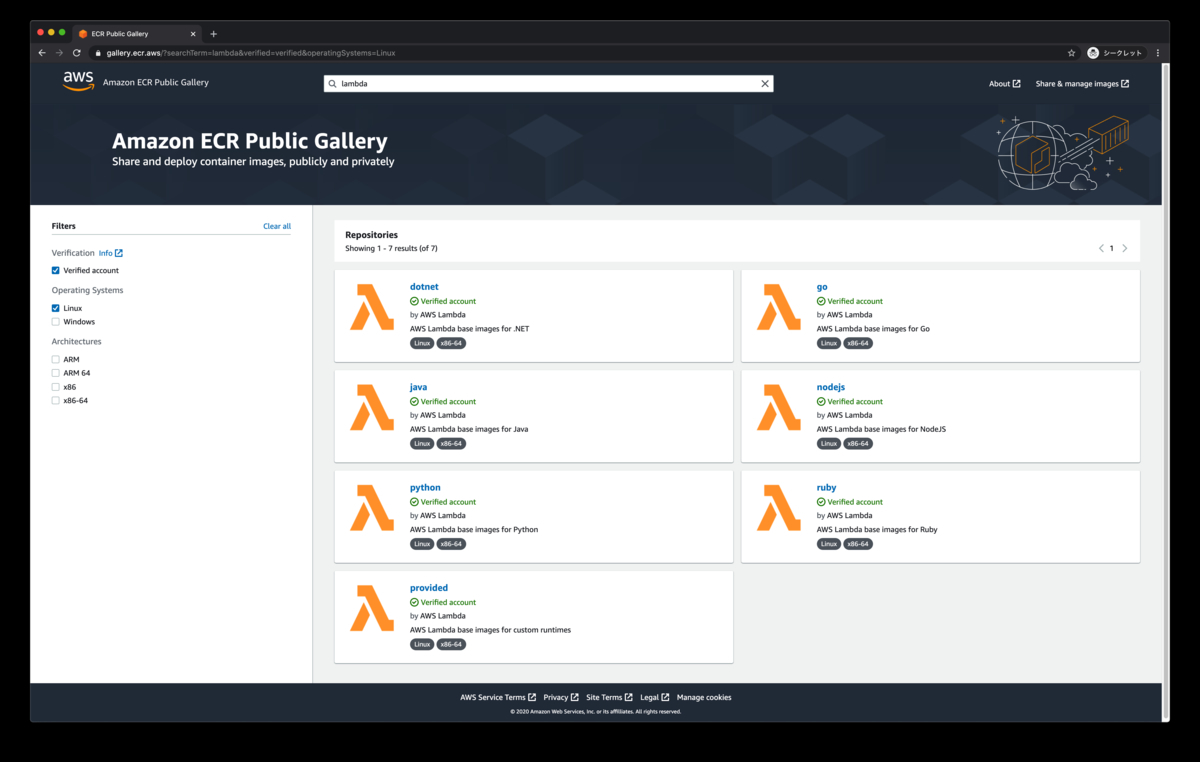Click the go repository Lambda logo

[779, 307]
